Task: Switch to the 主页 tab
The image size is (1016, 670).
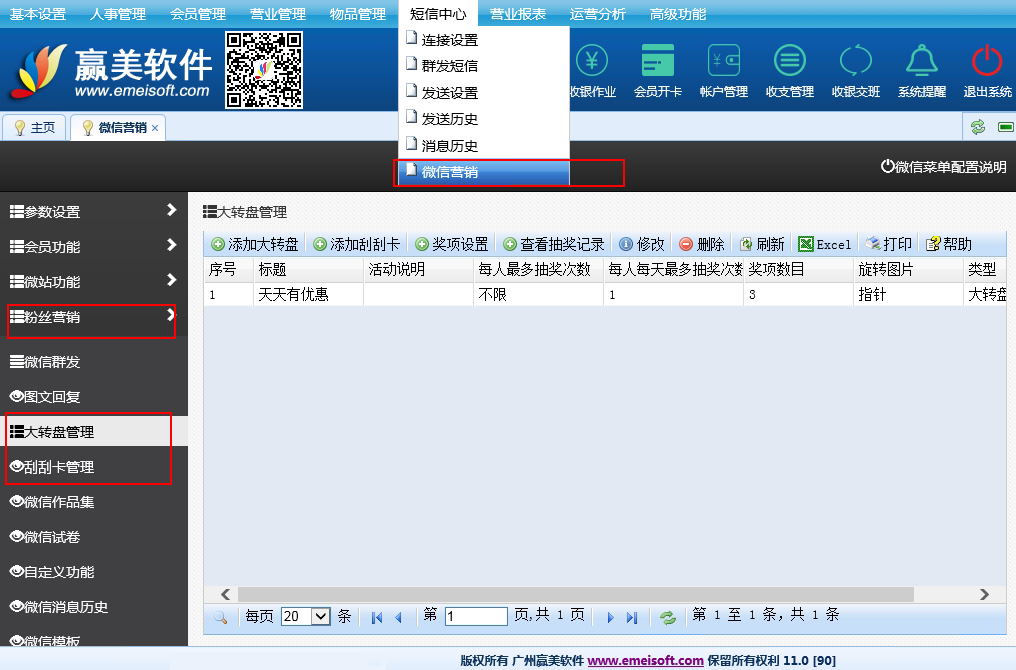Action: coord(34,128)
